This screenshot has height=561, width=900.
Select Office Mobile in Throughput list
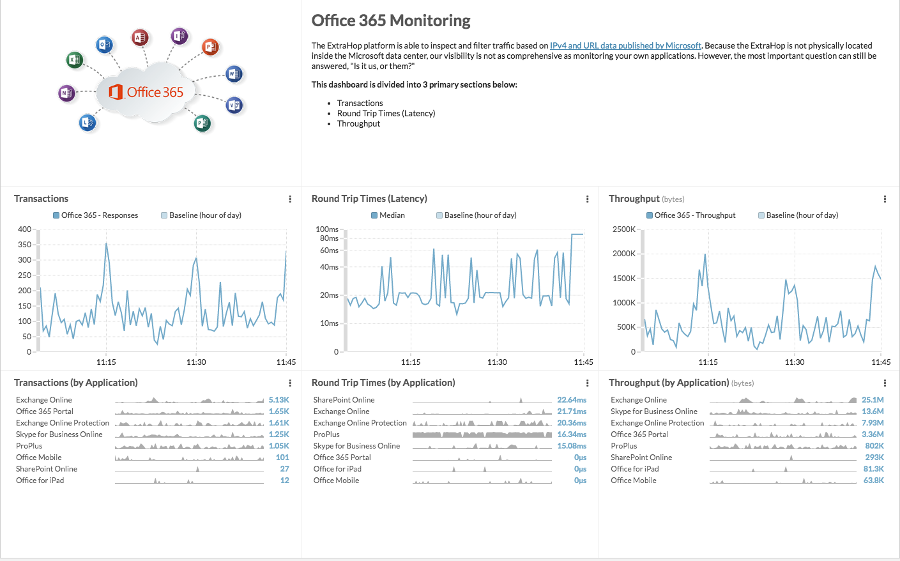(747, 480)
